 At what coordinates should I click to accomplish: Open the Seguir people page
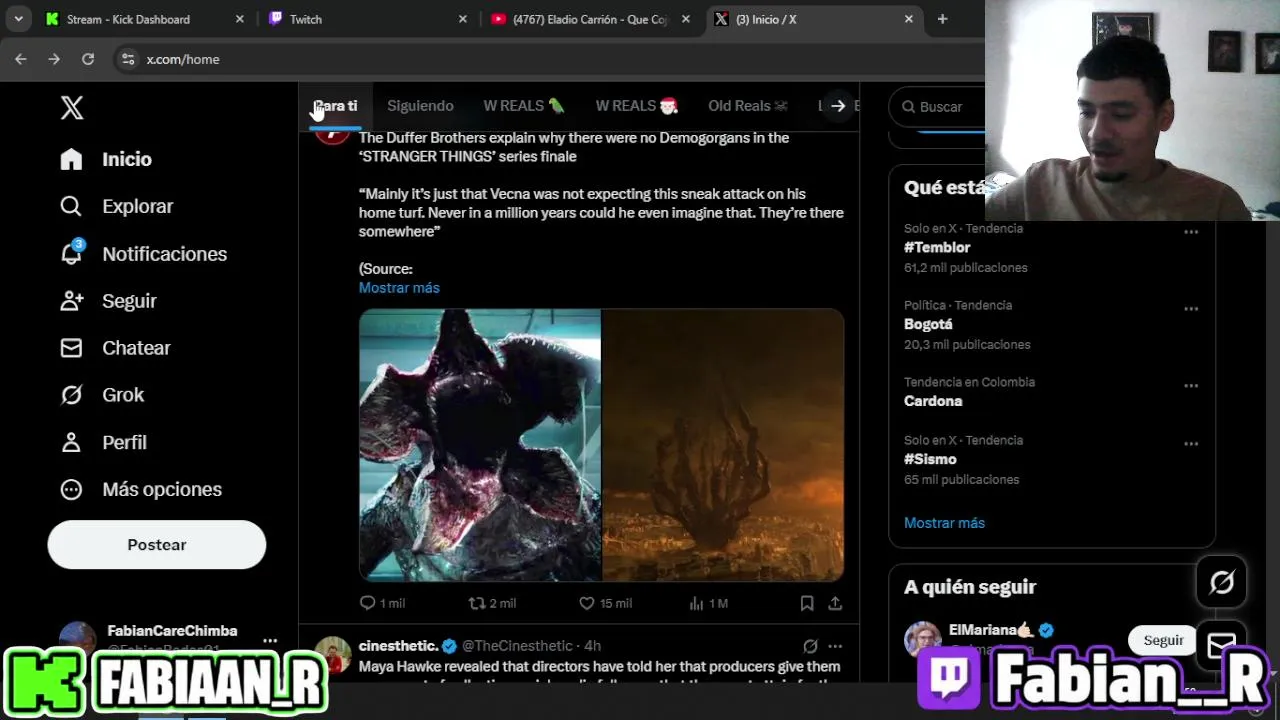click(108, 301)
